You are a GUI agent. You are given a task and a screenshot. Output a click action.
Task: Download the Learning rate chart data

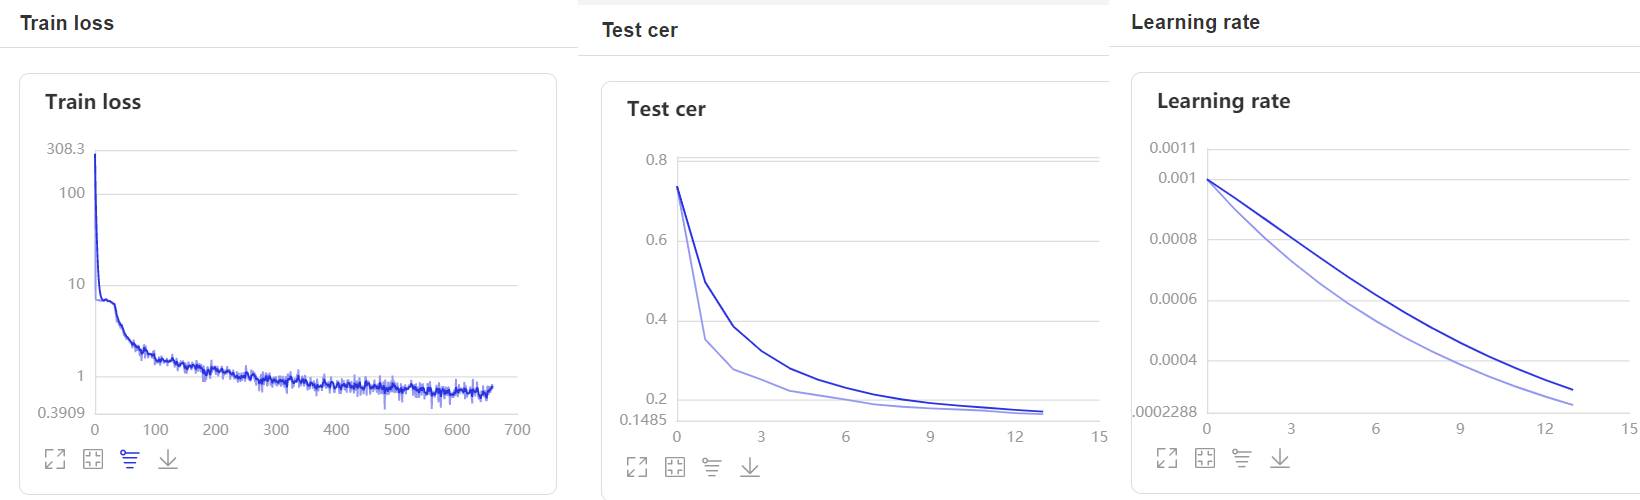tap(1280, 458)
